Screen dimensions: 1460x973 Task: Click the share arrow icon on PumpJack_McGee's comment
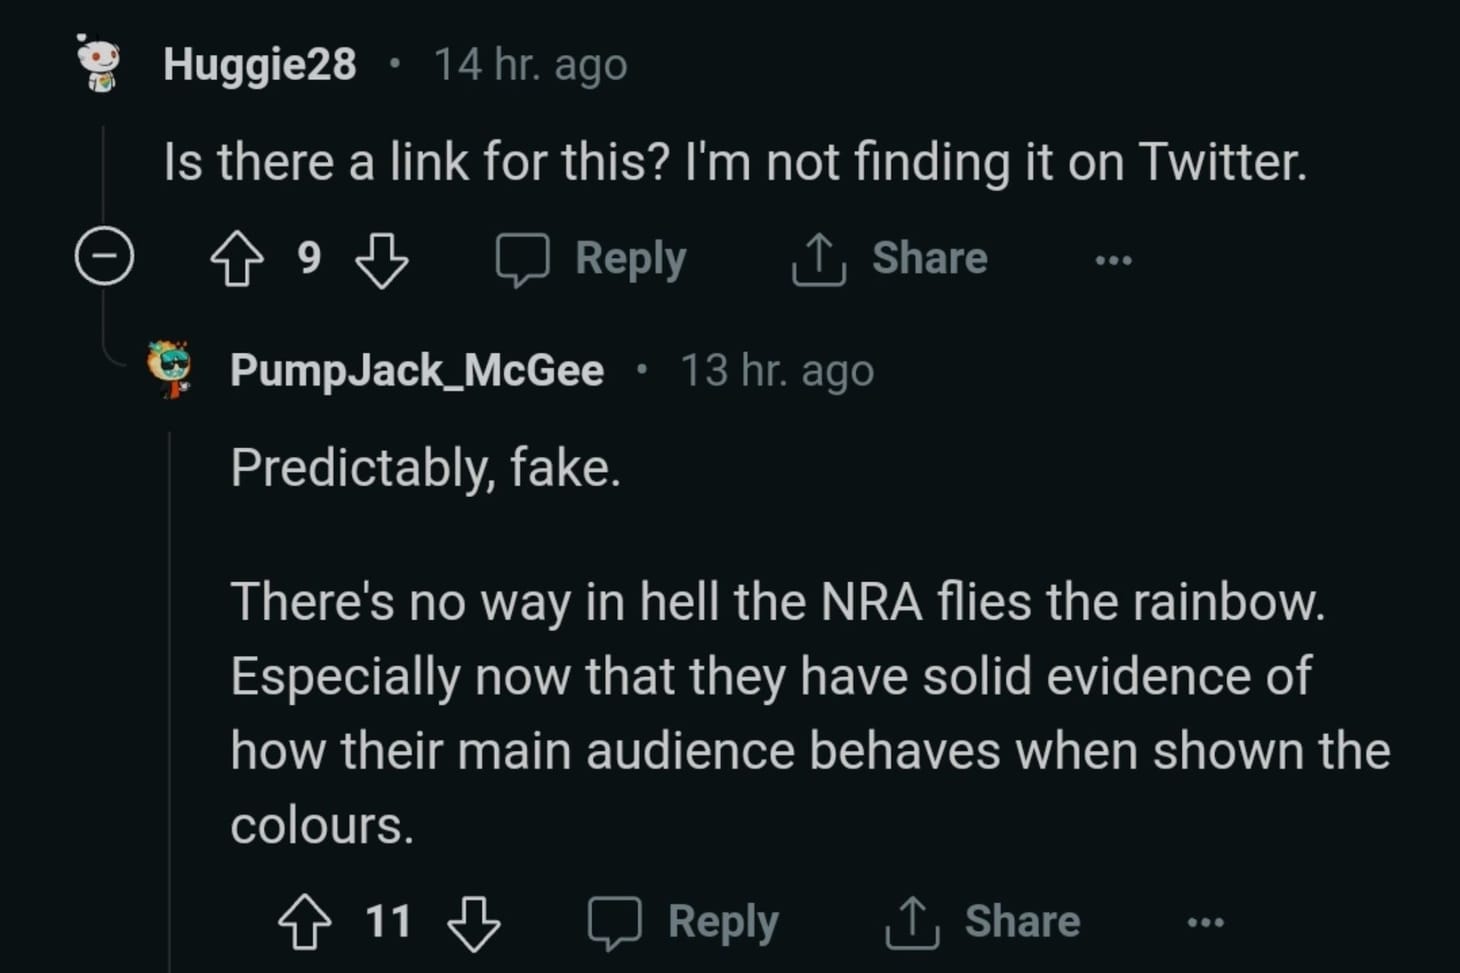(910, 921)
